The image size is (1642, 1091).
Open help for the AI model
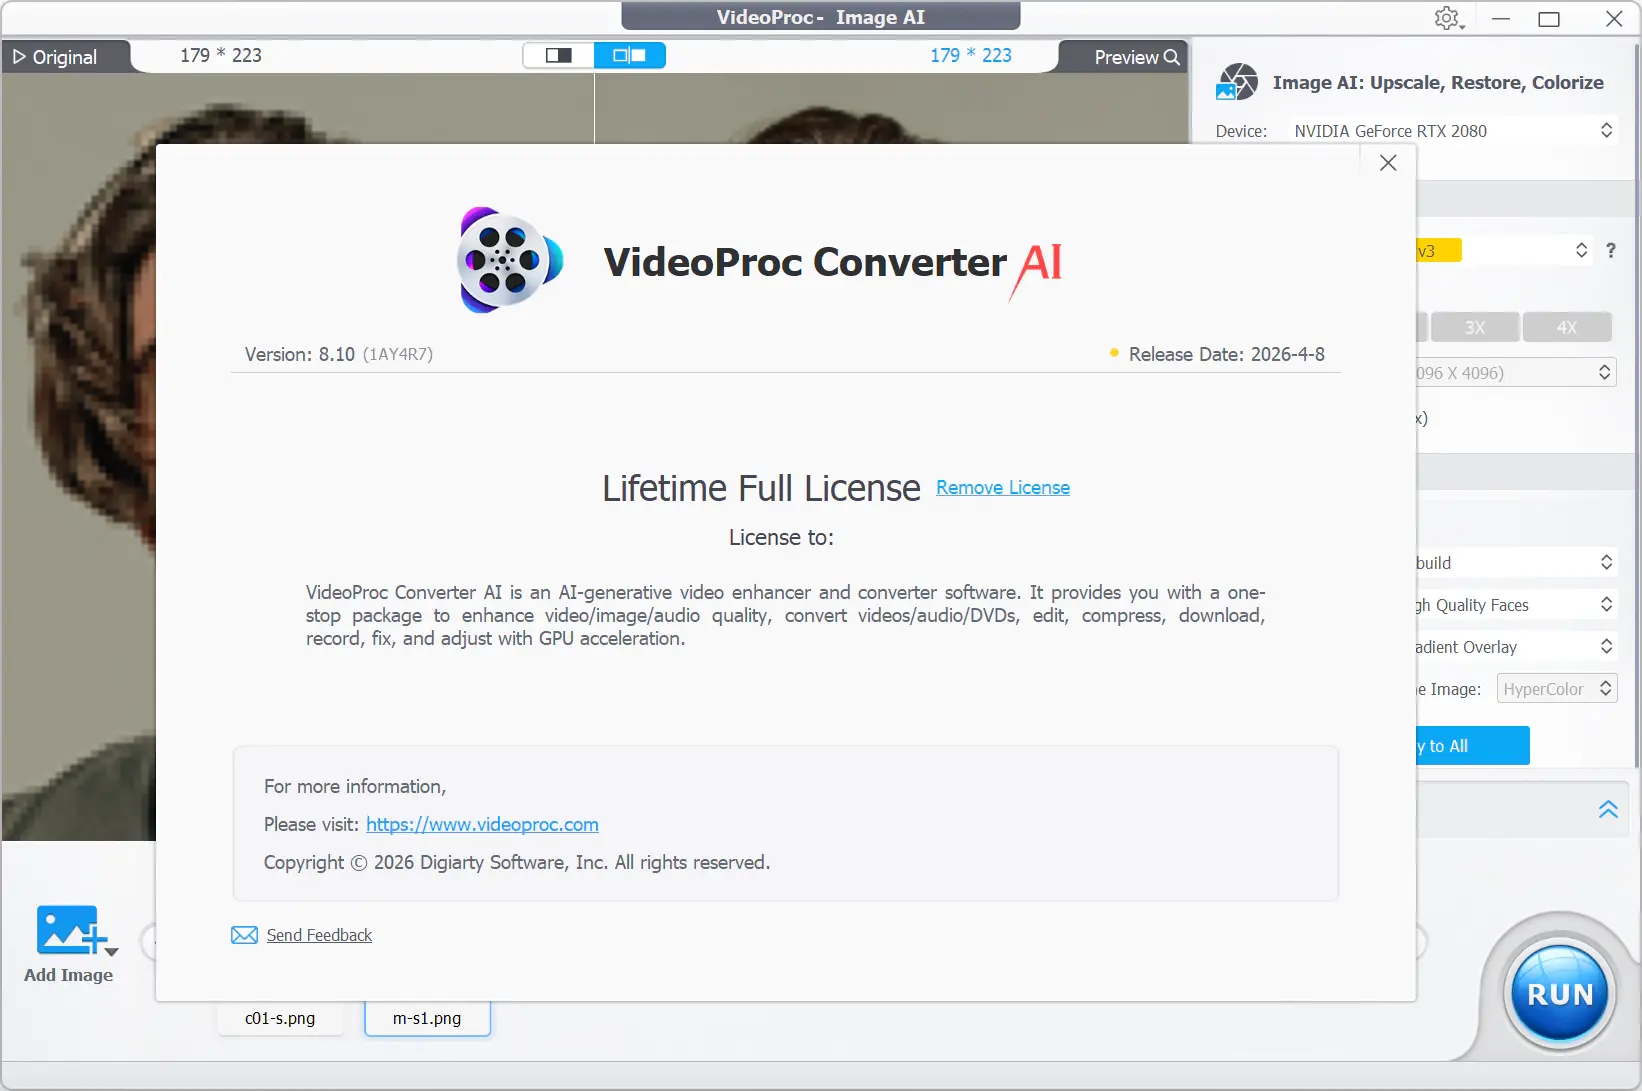click(1611, 251)
